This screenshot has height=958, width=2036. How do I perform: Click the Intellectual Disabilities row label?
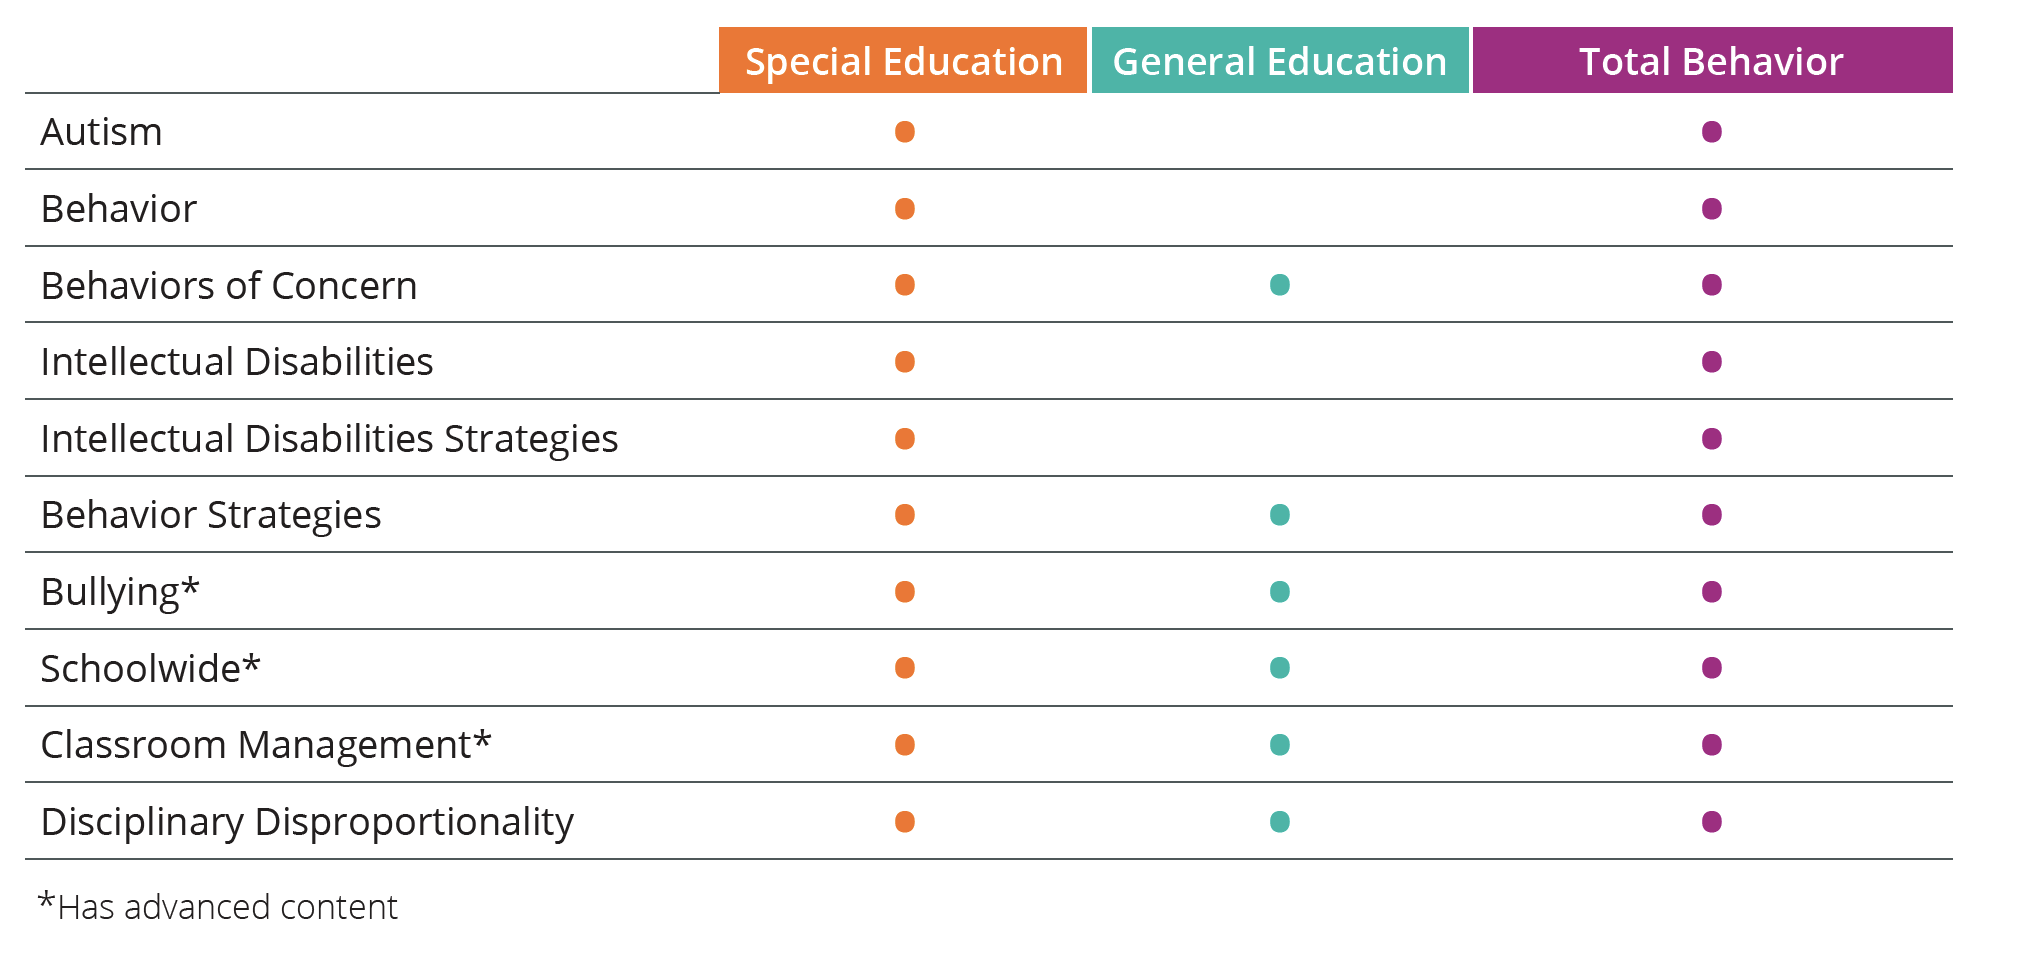(237, 362)
